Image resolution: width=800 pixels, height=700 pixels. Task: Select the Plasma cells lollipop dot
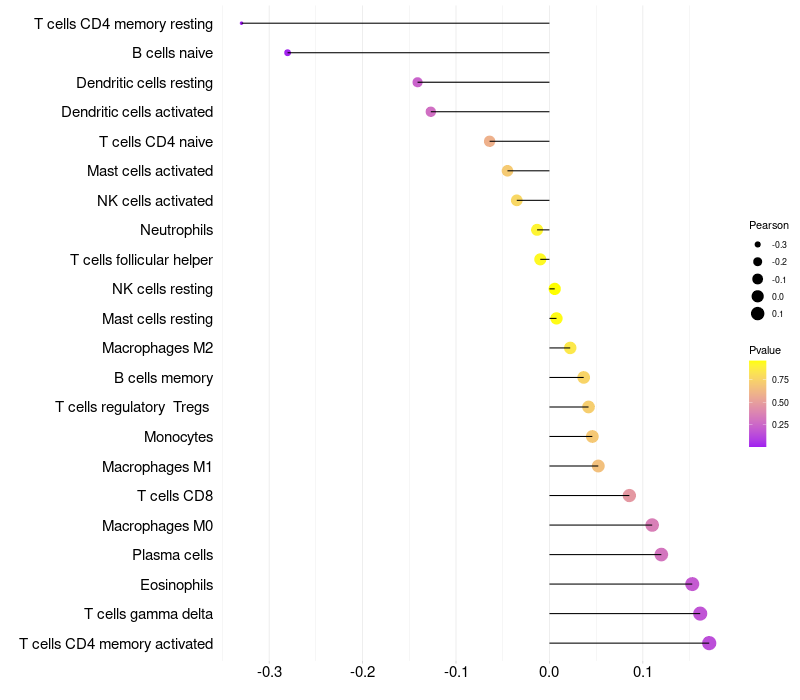661,554
